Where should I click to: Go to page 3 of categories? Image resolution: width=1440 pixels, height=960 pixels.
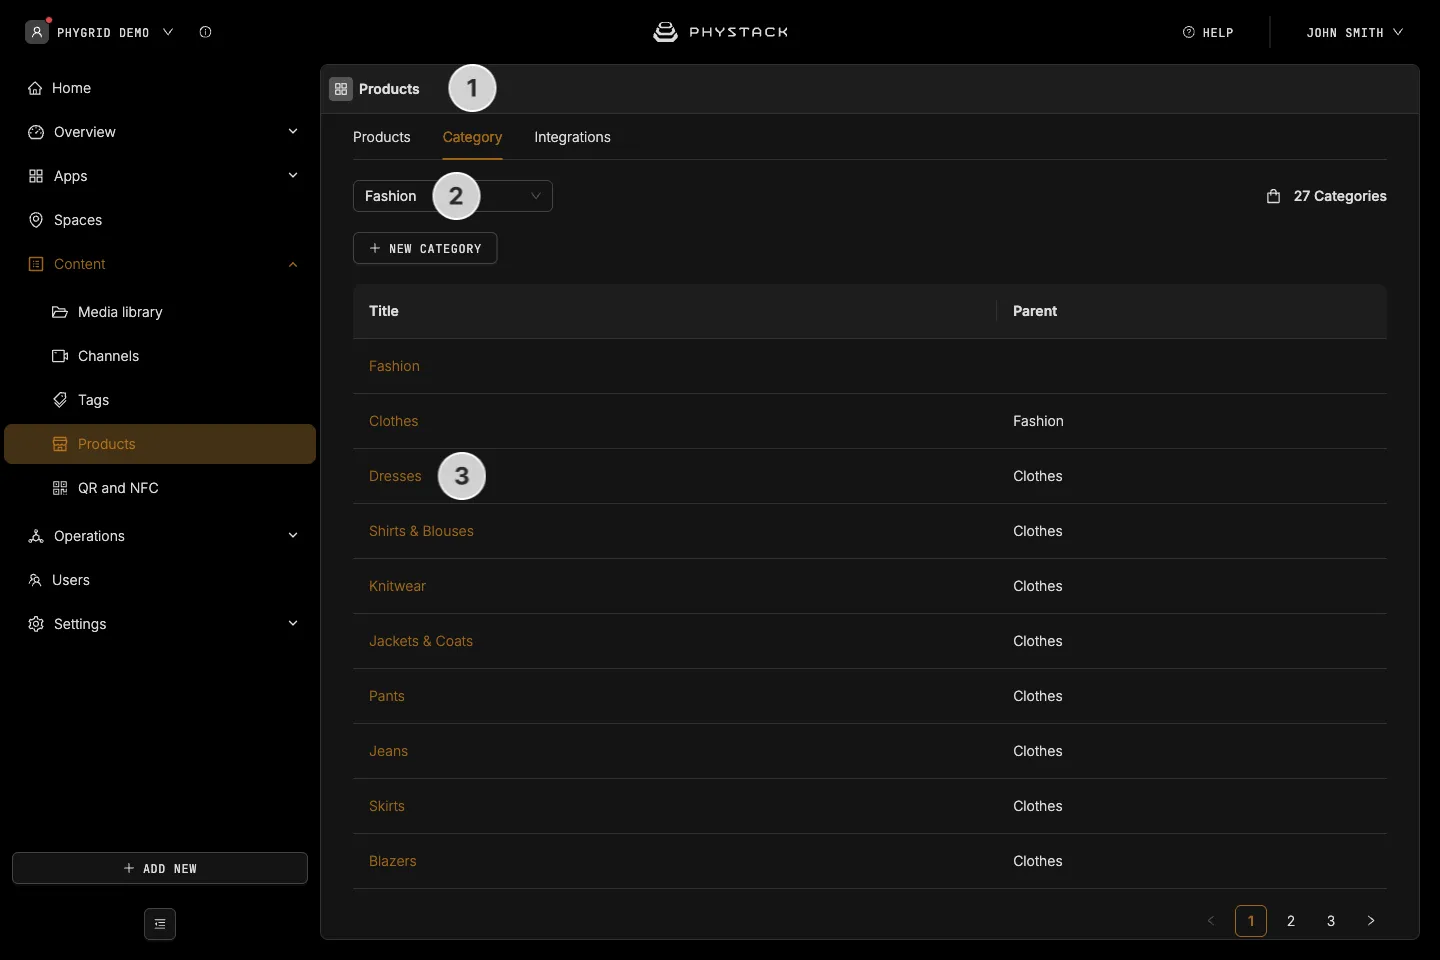pyautogui.click(x=1331, y=921)
